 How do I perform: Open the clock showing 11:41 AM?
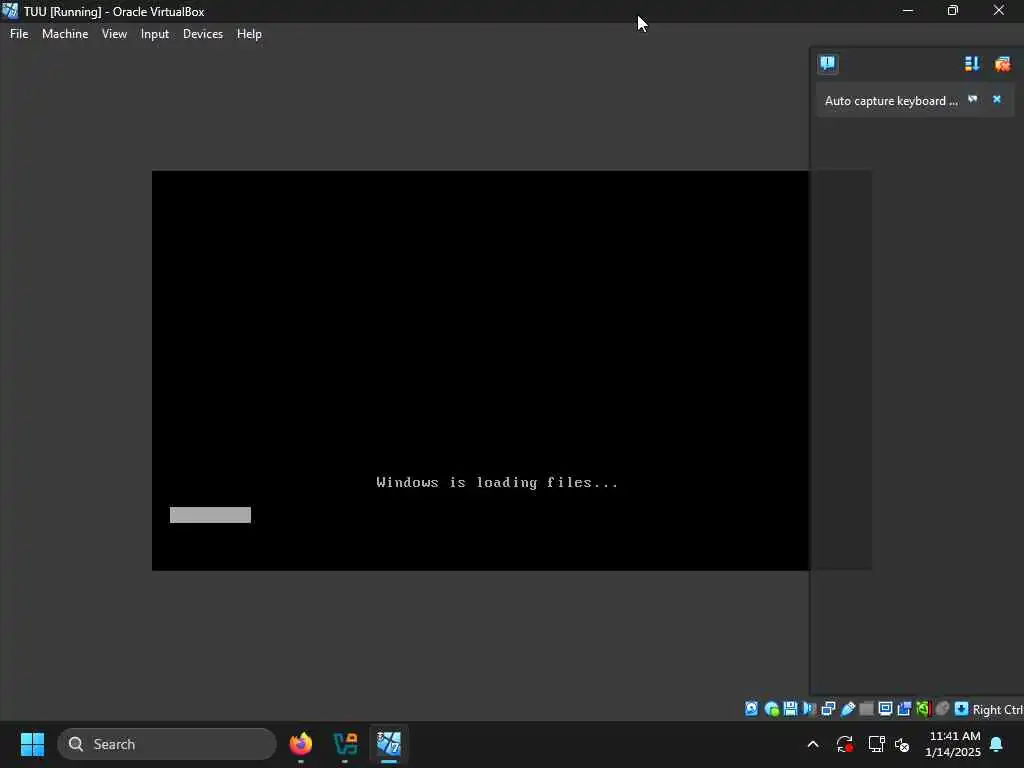click(x=953, y=744)
